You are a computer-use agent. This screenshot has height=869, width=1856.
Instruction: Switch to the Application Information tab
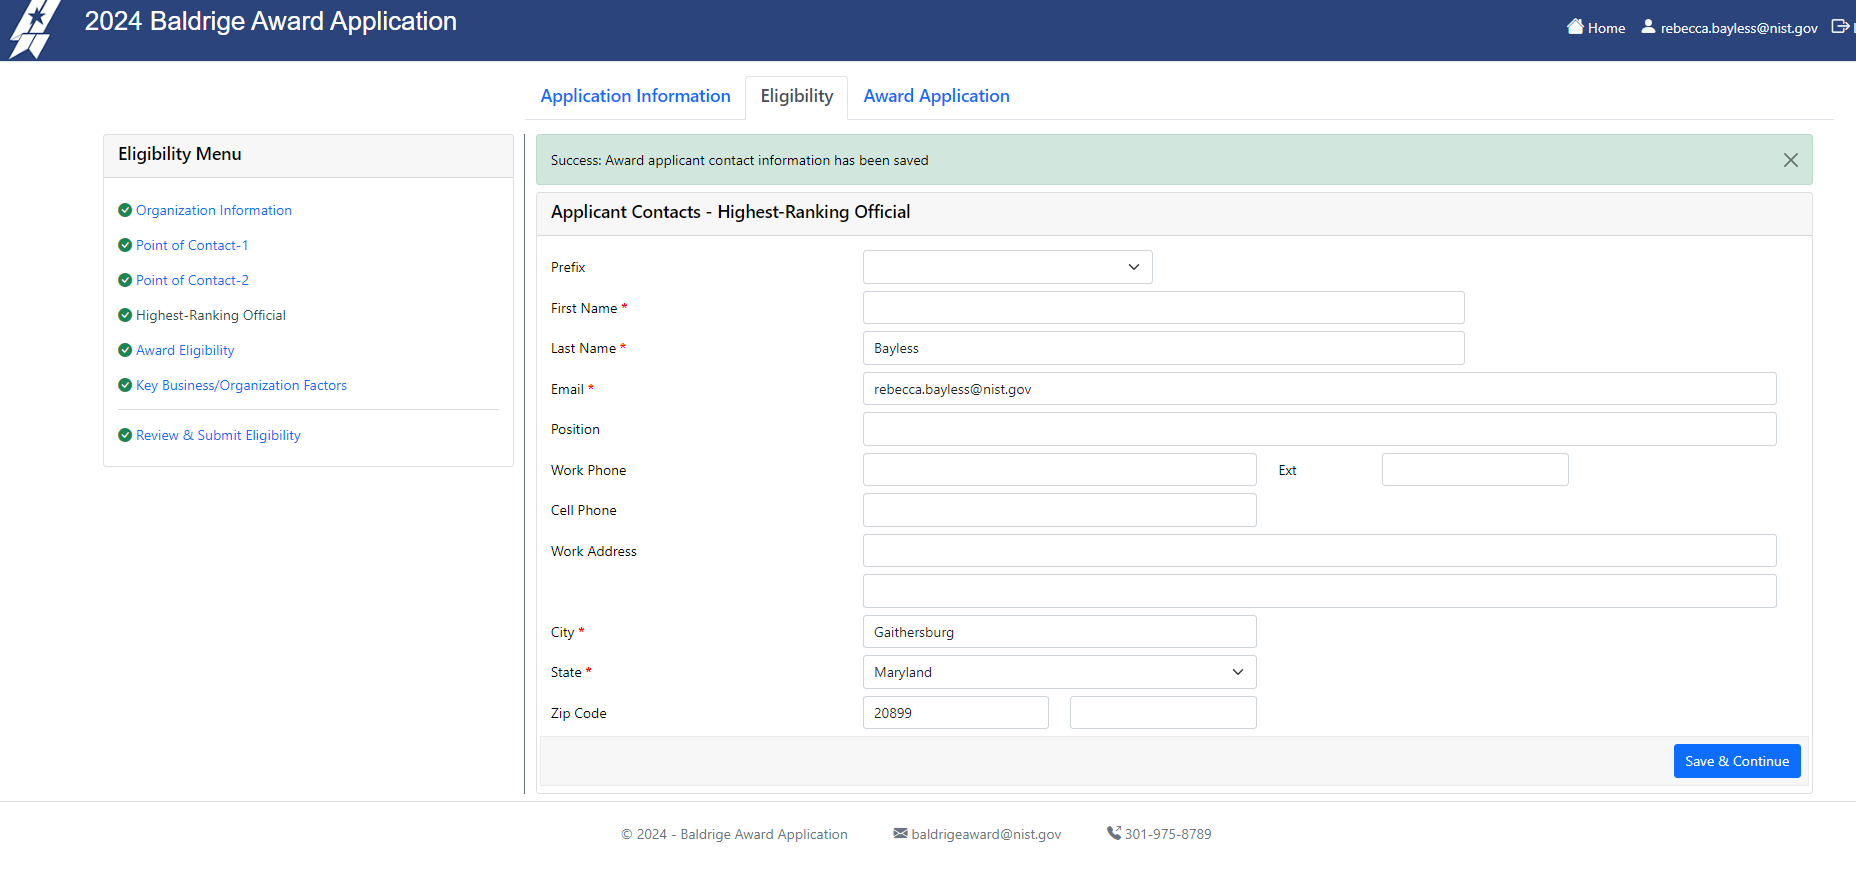click(635, 96)
